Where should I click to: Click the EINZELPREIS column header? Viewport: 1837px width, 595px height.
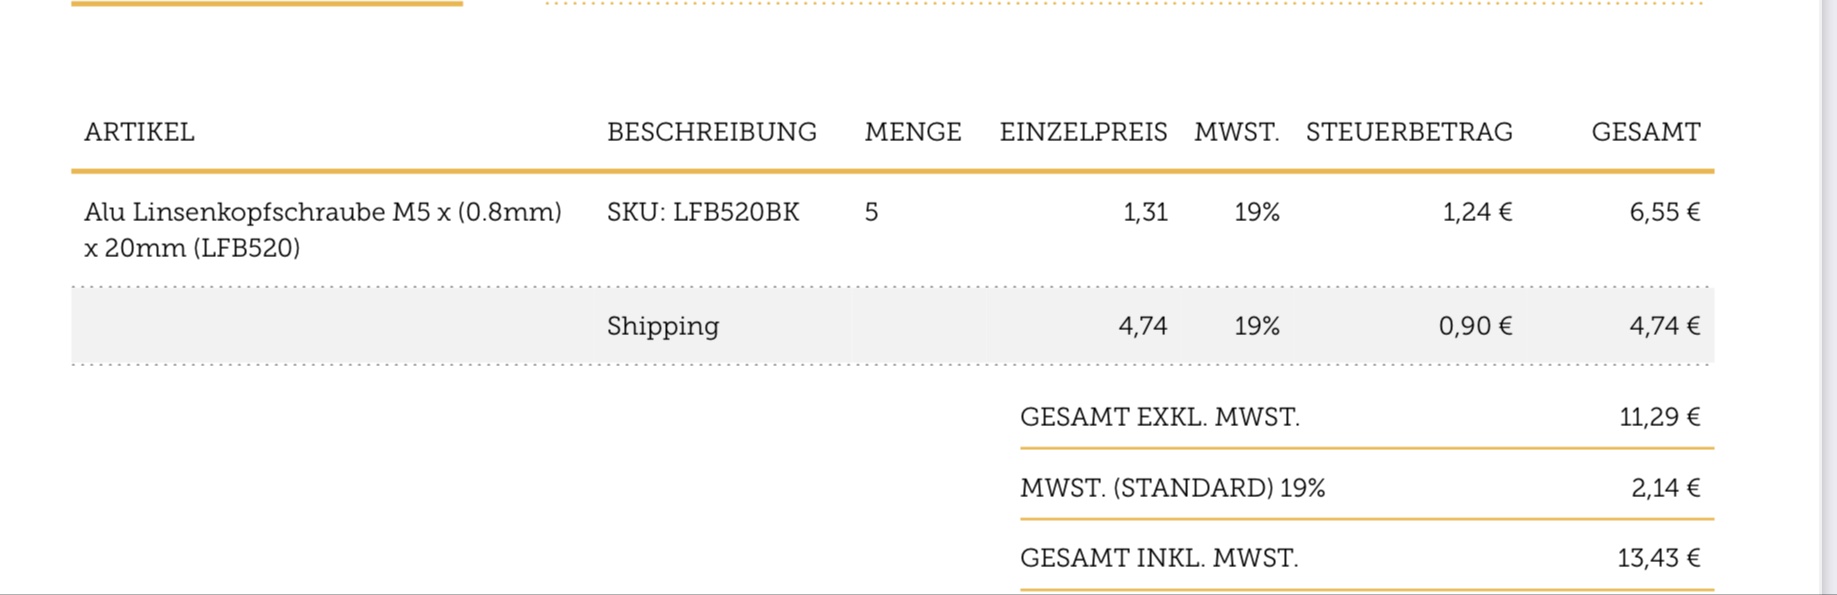pos(1083,132)
